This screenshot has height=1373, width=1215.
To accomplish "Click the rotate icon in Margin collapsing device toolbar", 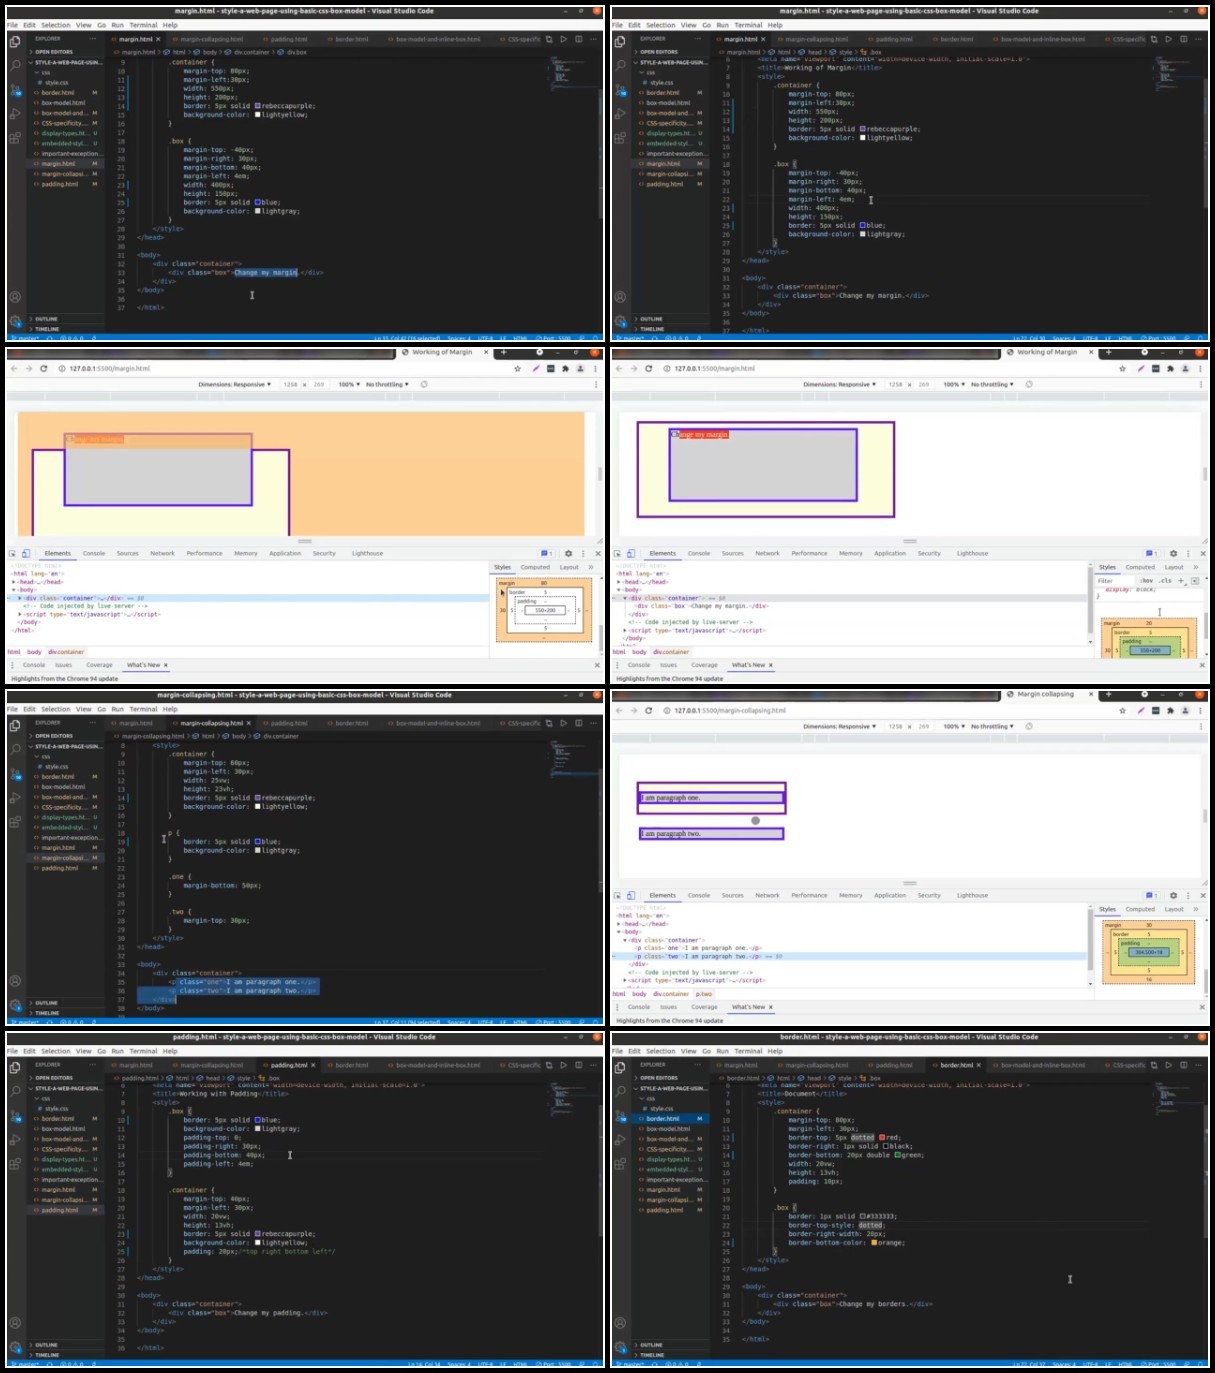I will click(1029, 726).
